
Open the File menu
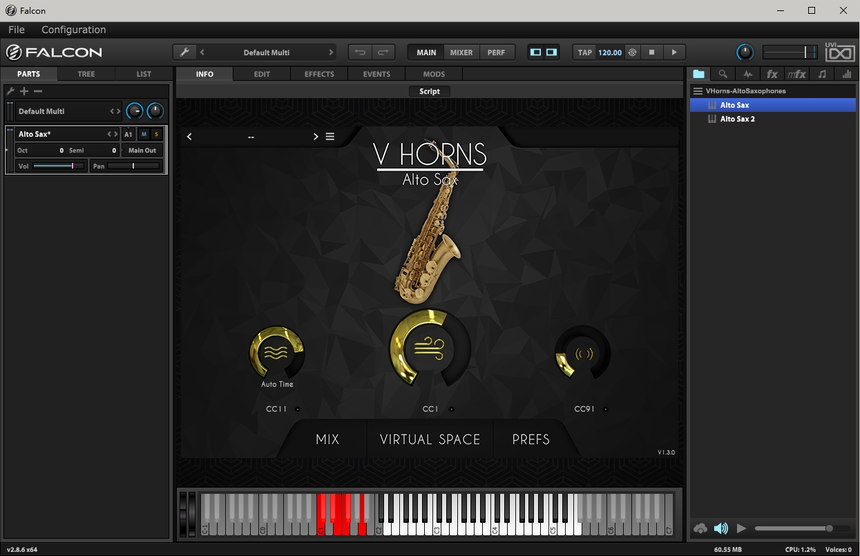point(16,30)
